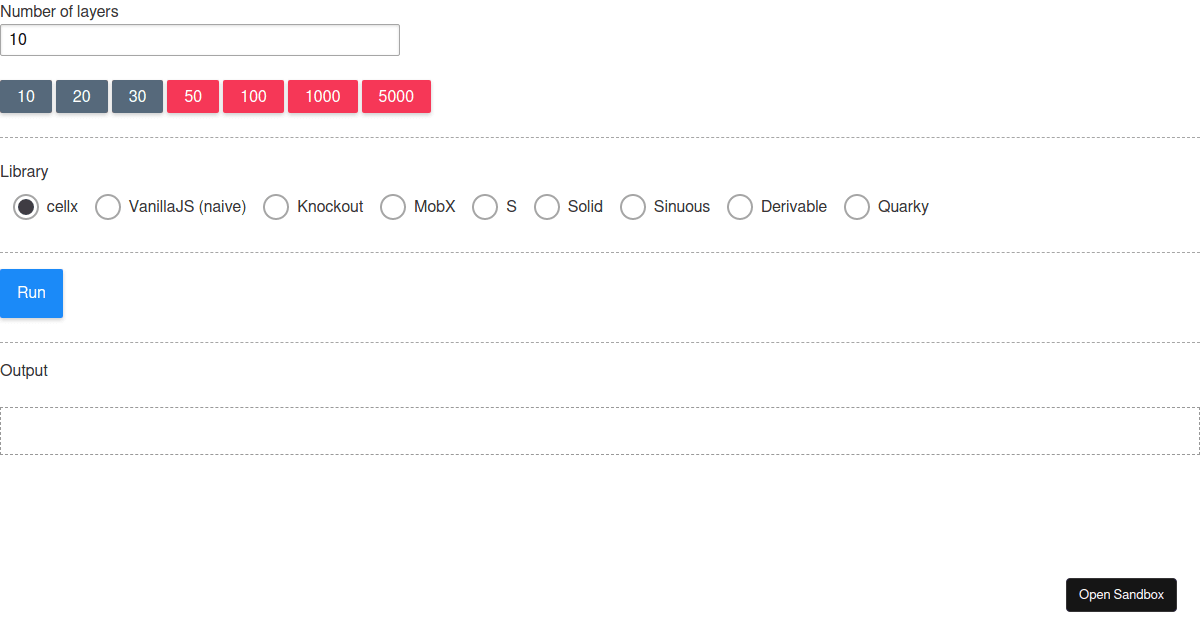Click the 1000 layers preset button
Screen dimensions: 1200x630
tap(322, 96)
